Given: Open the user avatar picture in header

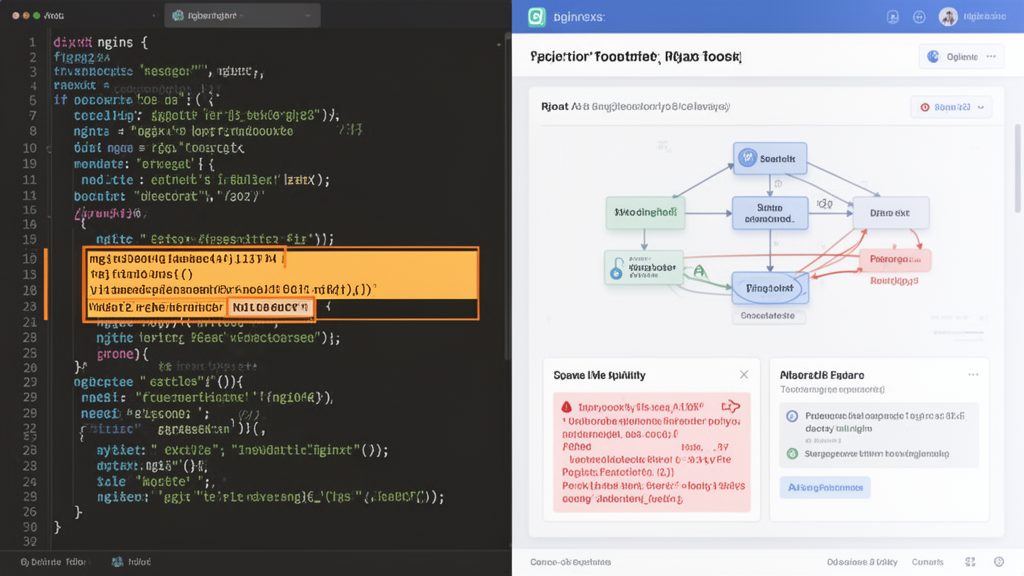Looking at the screenshot, I should click(948, 16).
